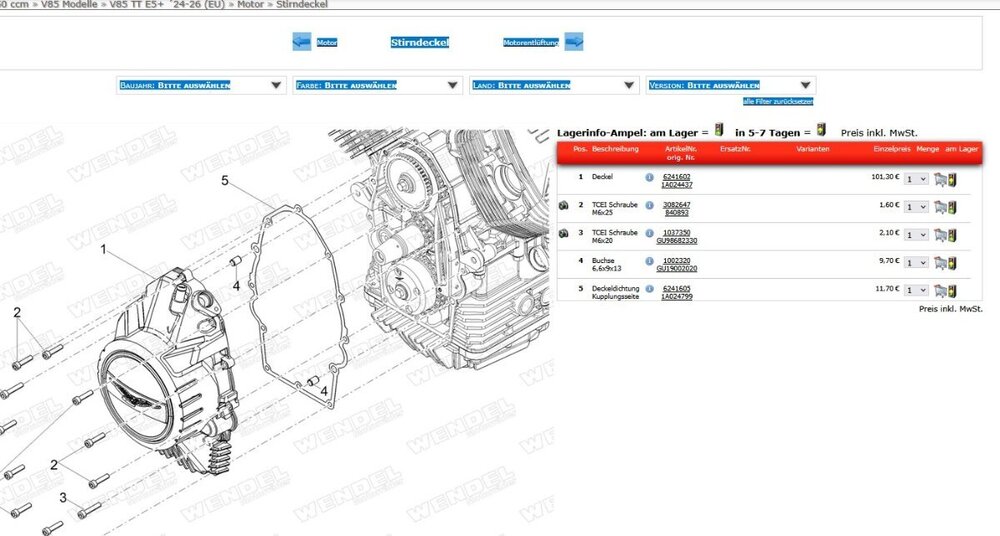Add Deckeldichtung Kupplungsseite to cart
This screenshot has height=536, width=1000.
[x=940, y=291]
